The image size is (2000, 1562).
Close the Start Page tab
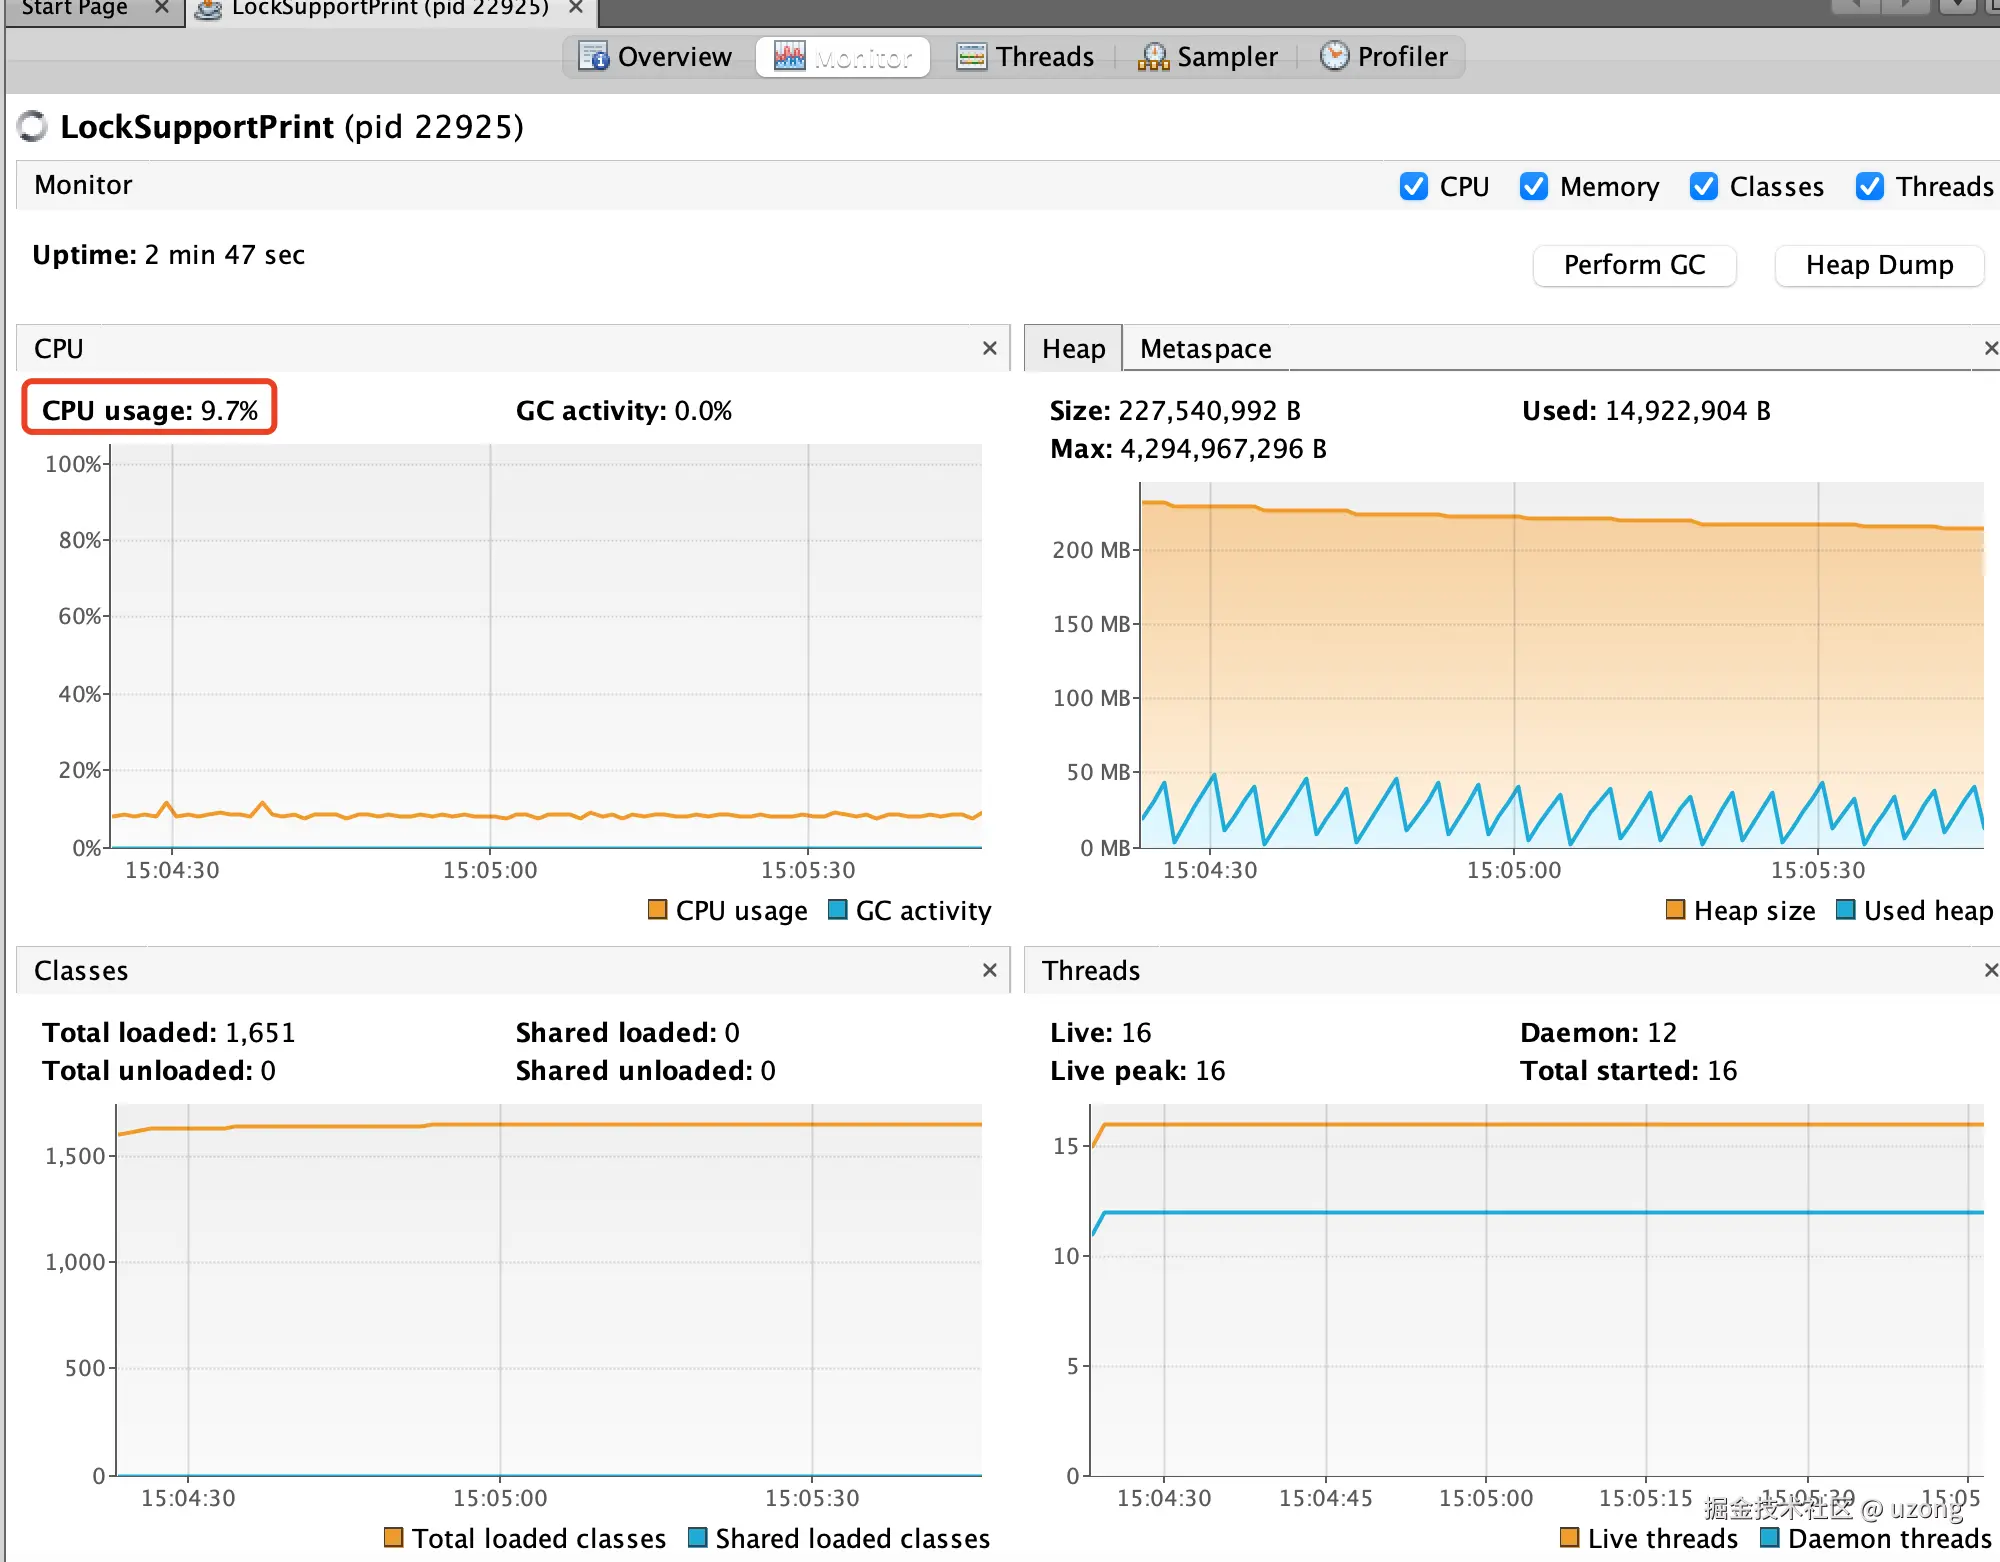(161, 8)
